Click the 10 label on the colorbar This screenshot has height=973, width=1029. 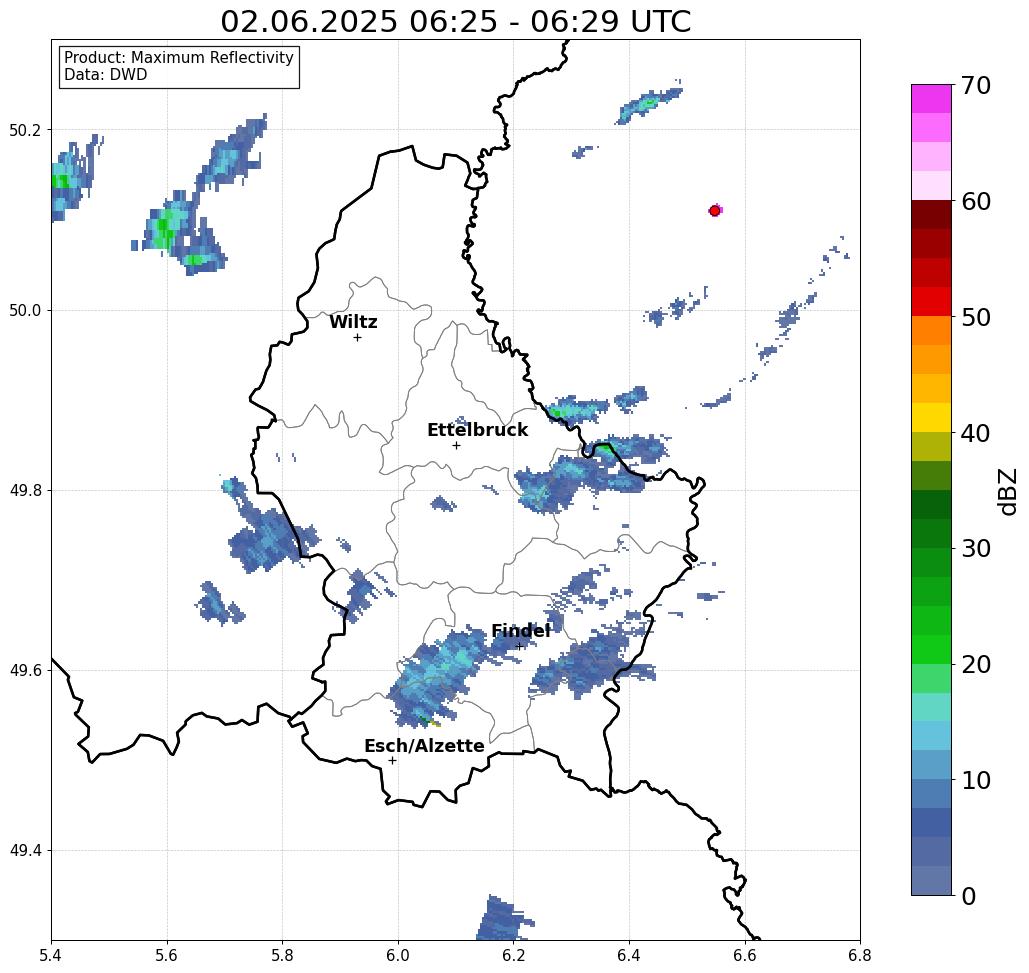pos(975,780)
